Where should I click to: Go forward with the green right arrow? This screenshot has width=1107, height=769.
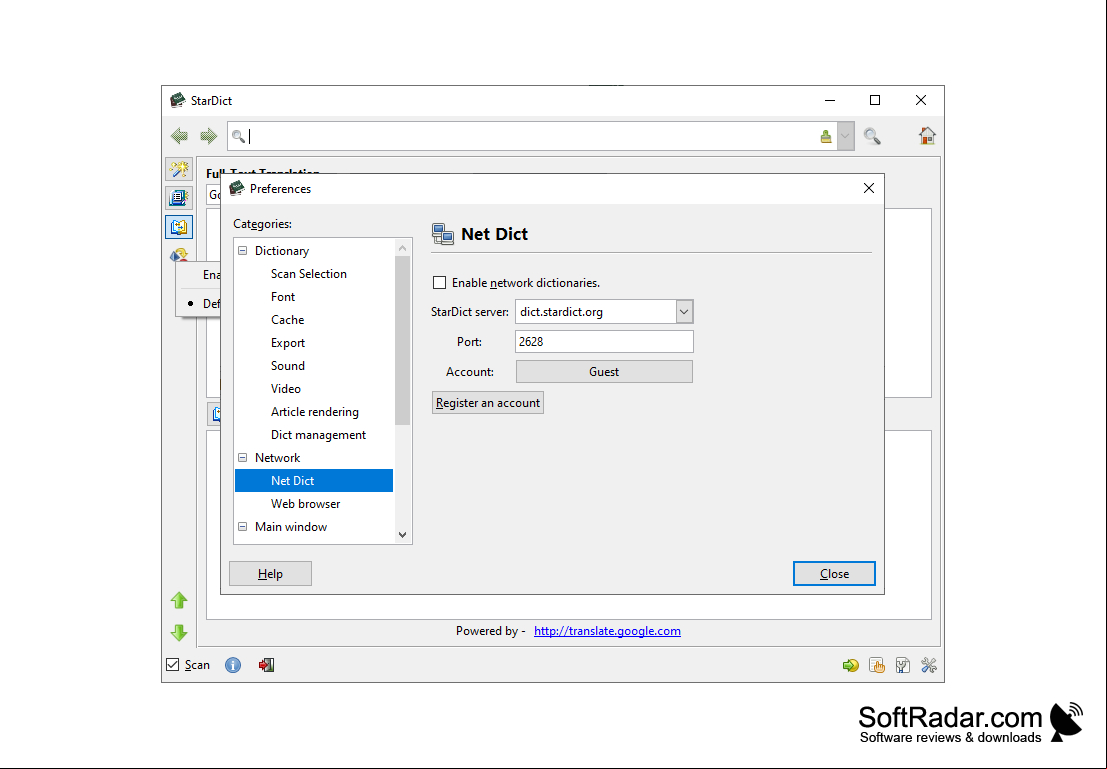pos(208,136)
